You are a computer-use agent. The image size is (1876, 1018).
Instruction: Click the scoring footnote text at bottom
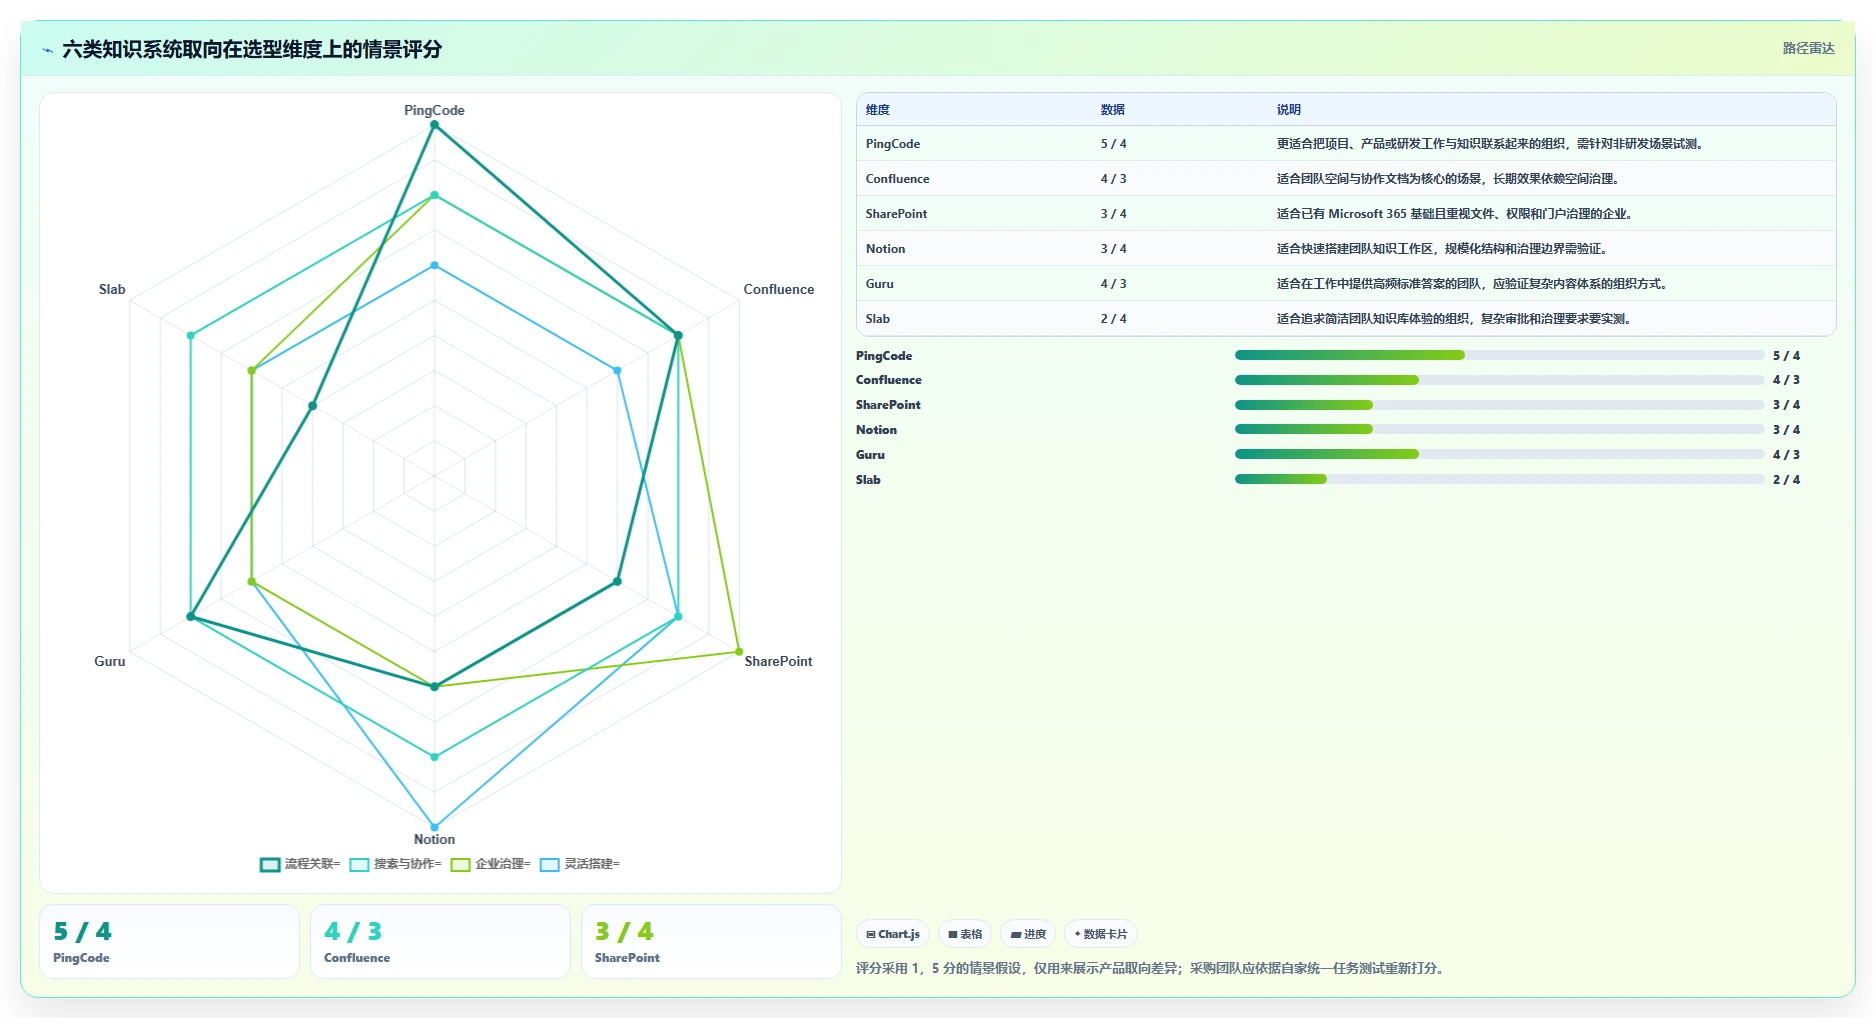pyautogui.click(x=1150, y=968)
